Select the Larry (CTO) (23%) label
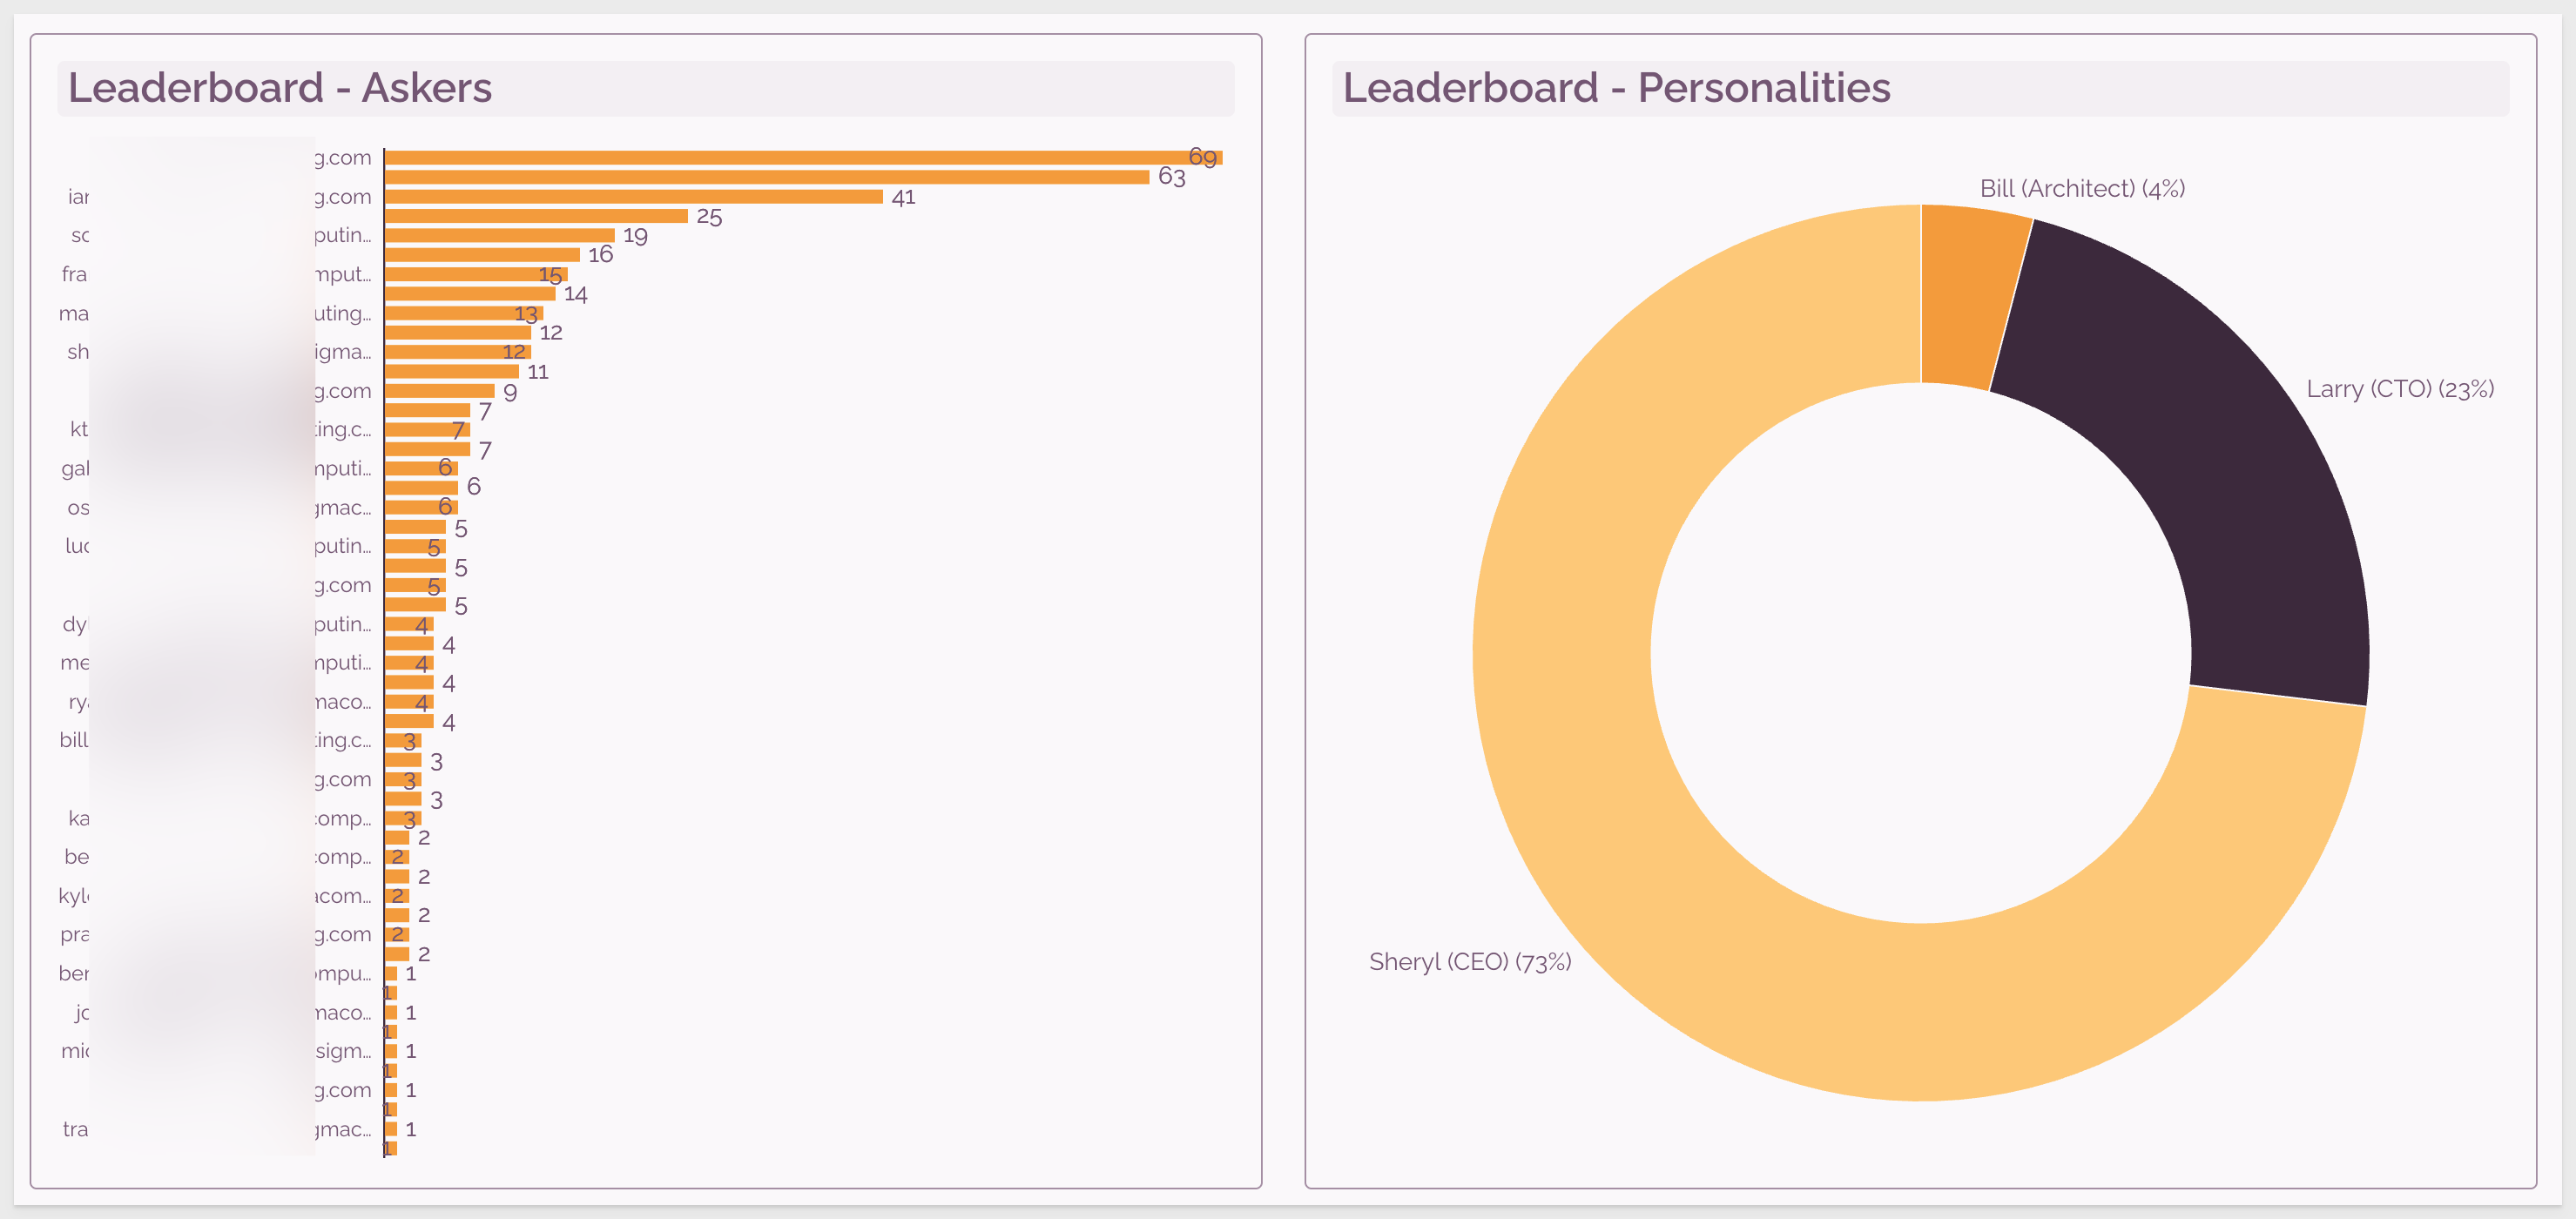Screen dimensions: 2576x1219 click(2400, 388)
